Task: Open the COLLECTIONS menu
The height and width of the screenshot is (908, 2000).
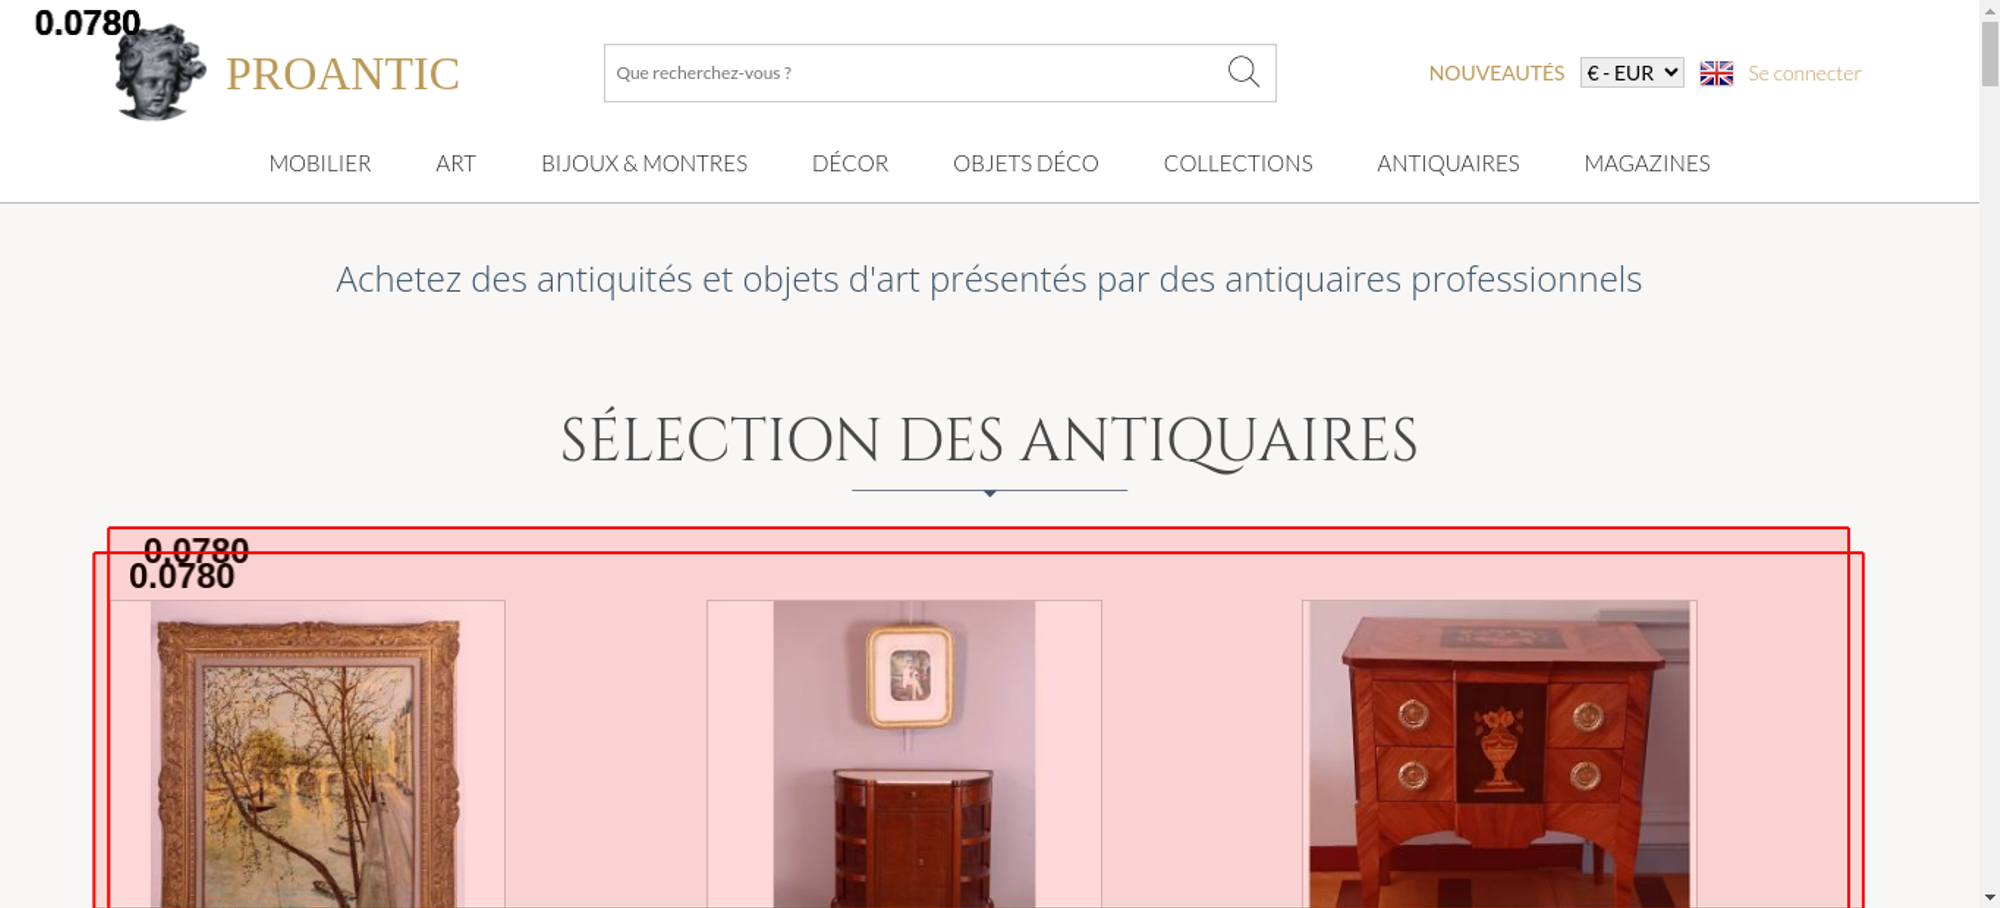Action: coord(1238,163)
